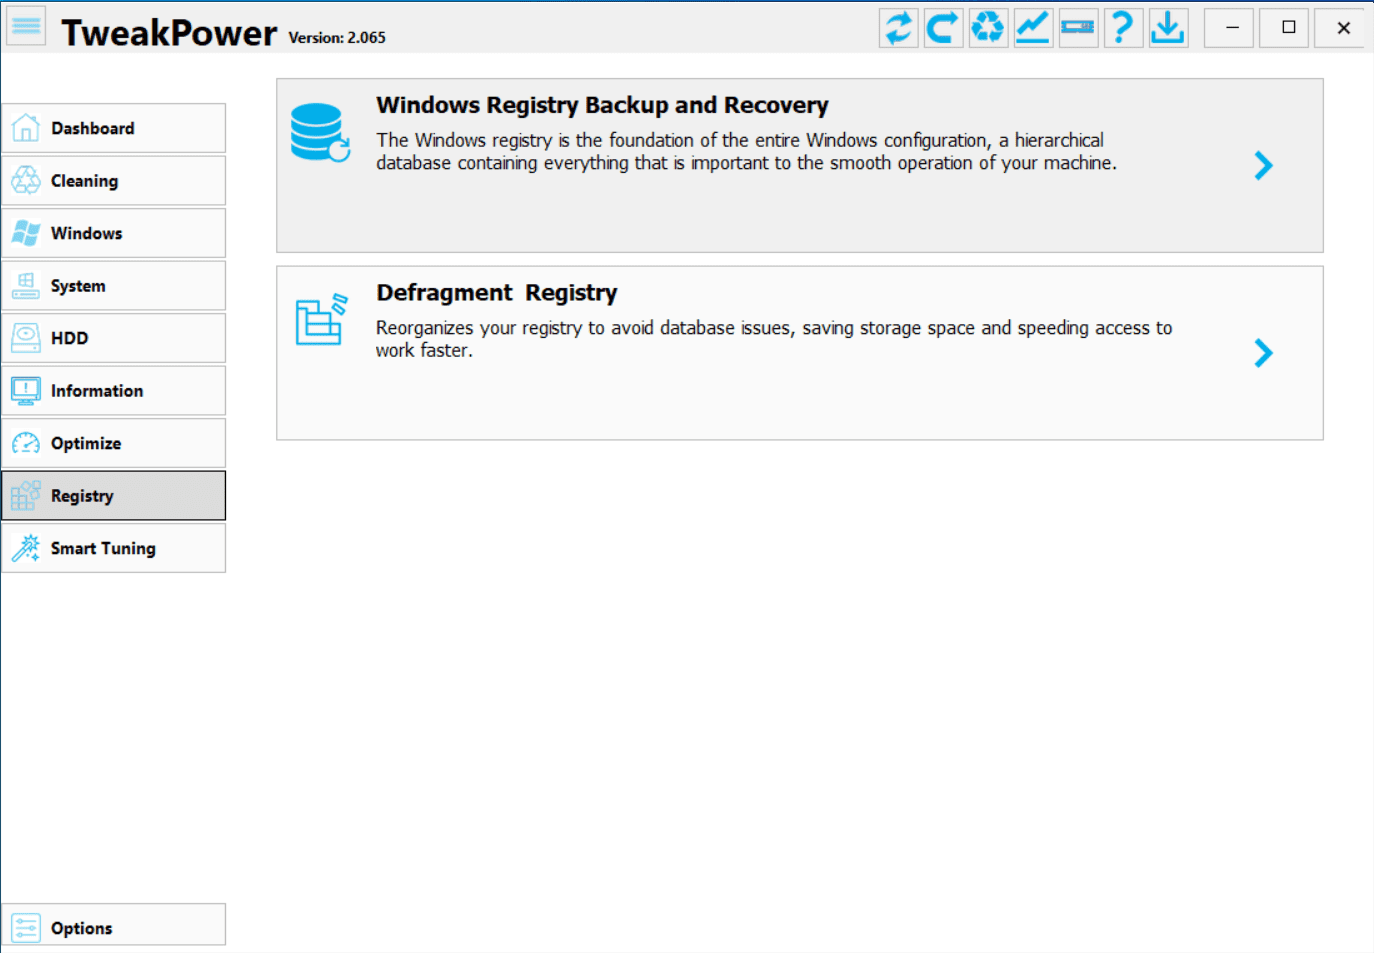Click the monitor icon beside Information
Viewport: 1374px width, 953px height.
(26, 391)
